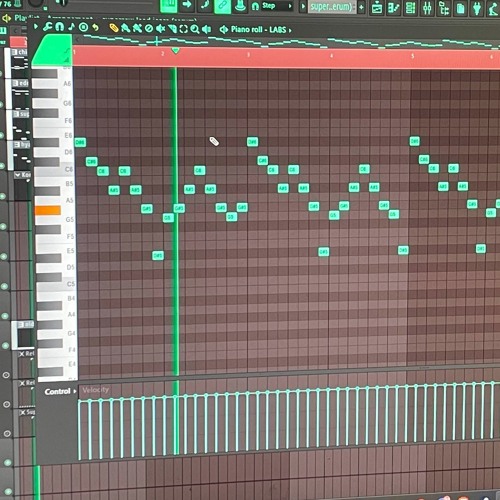Click the Velocity control label
500x500 pixels.
pyautogui.click(x=96, y=390)
